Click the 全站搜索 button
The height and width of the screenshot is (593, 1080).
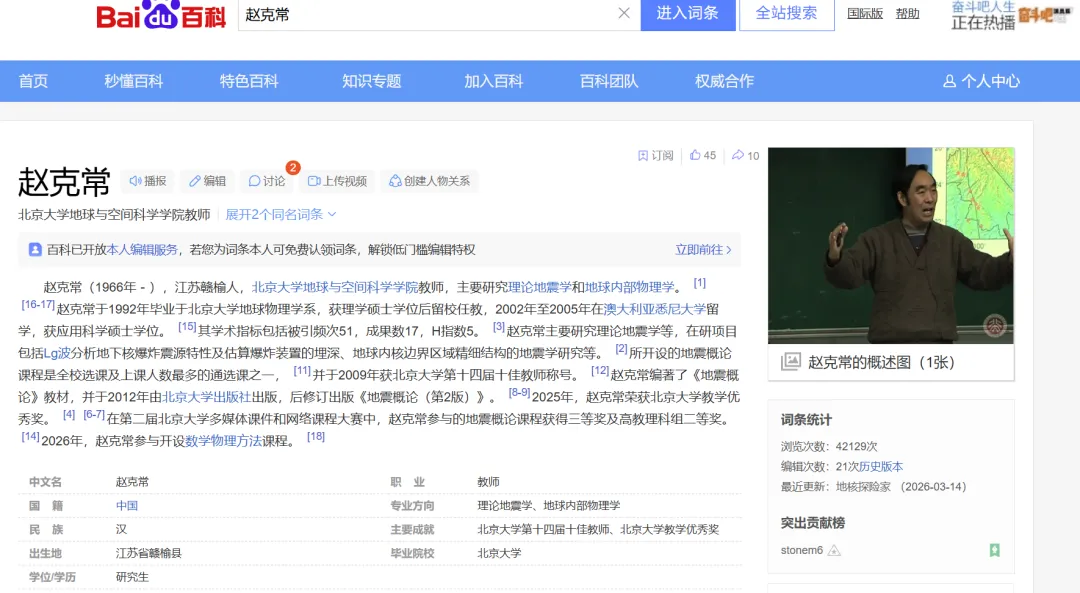787,14
